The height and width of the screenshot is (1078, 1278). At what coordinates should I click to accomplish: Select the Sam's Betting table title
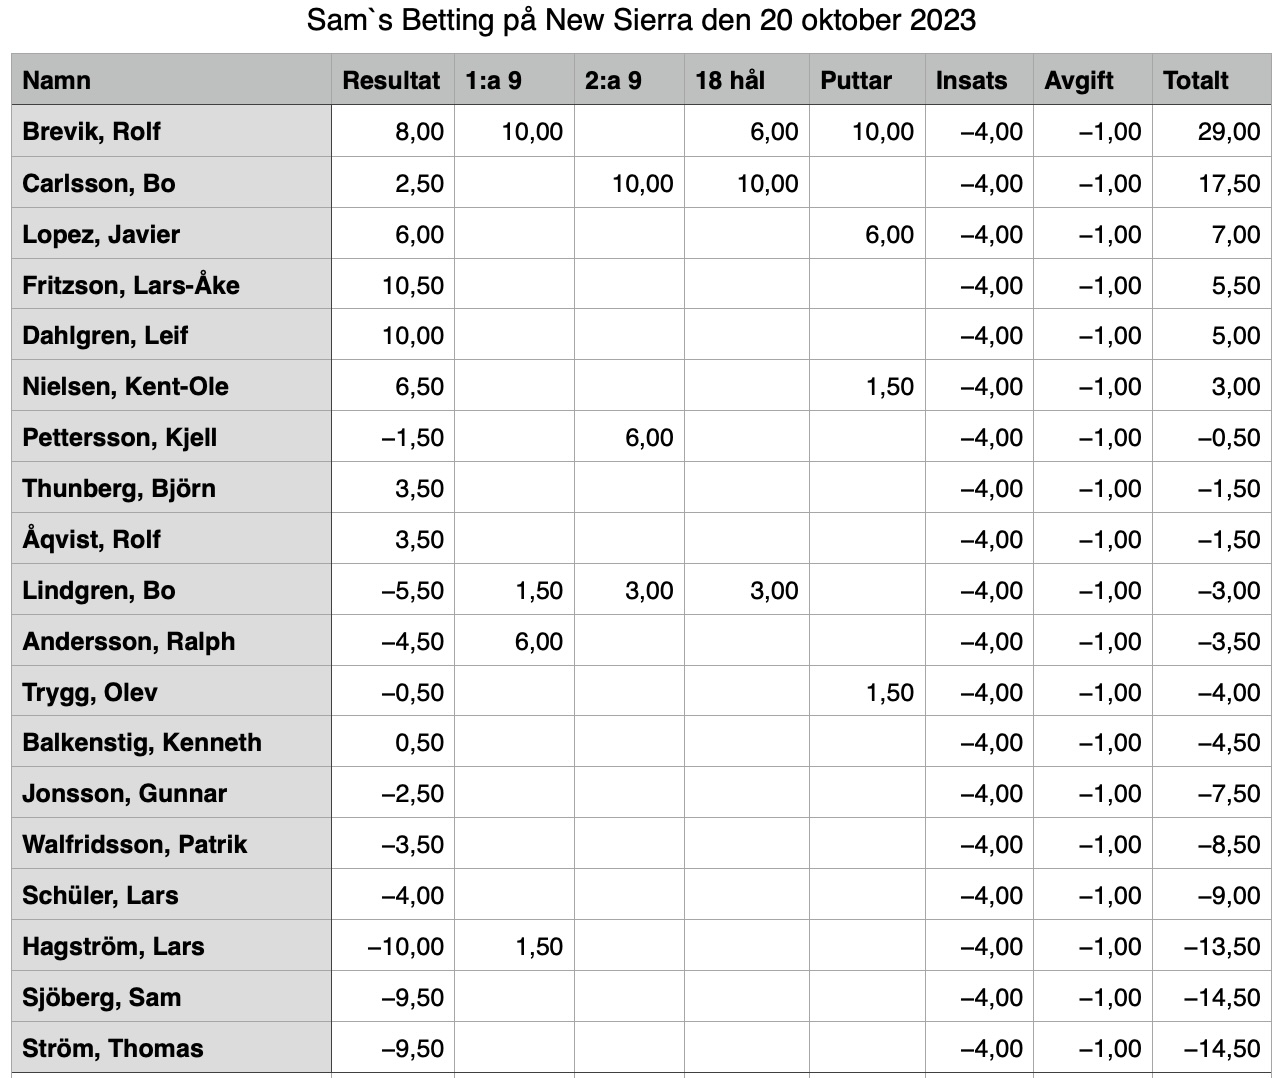(x=641, y=20)
